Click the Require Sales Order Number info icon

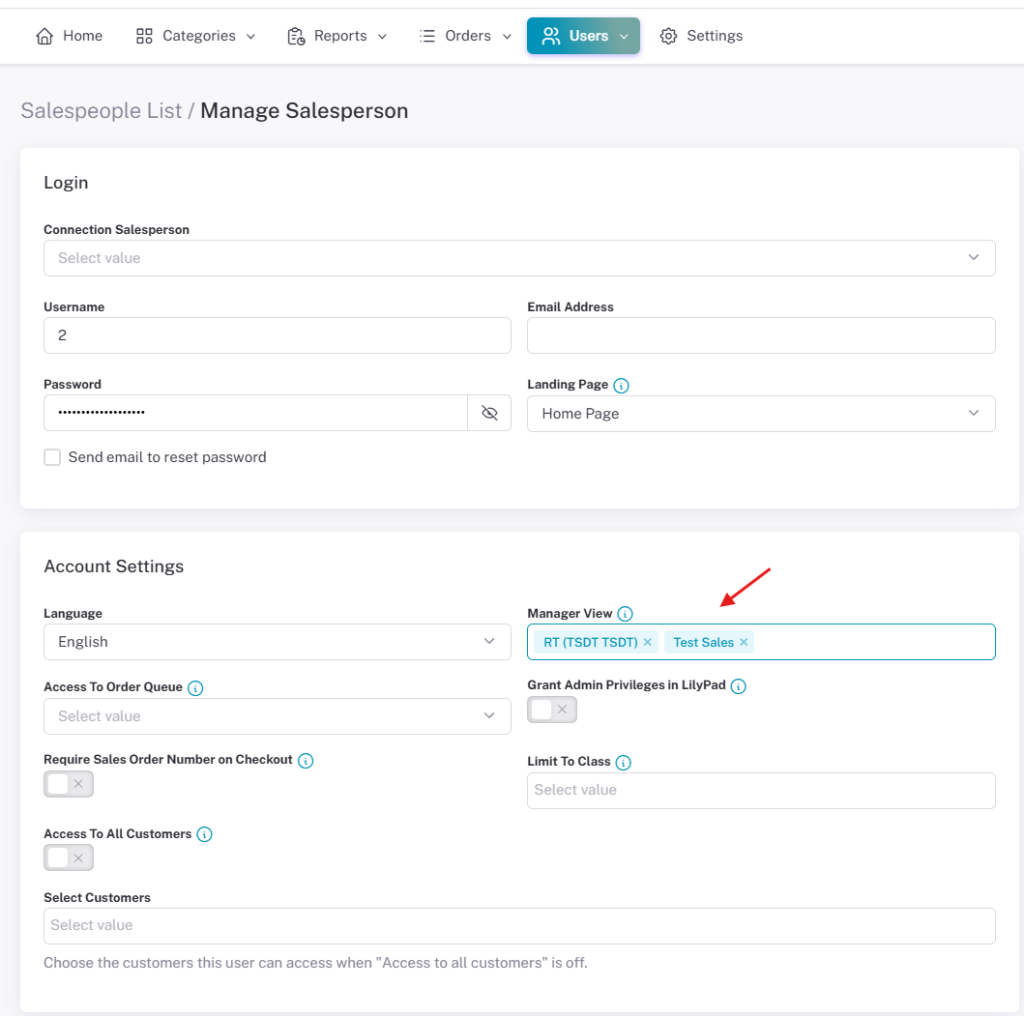point(306,760)
